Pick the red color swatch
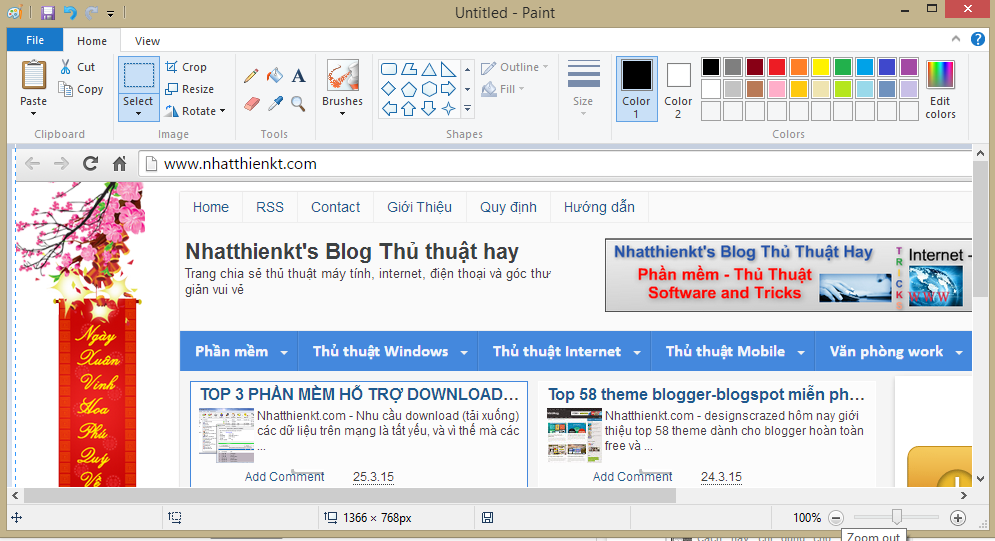The height and width of the screenshot is (541, 995). 777,67
